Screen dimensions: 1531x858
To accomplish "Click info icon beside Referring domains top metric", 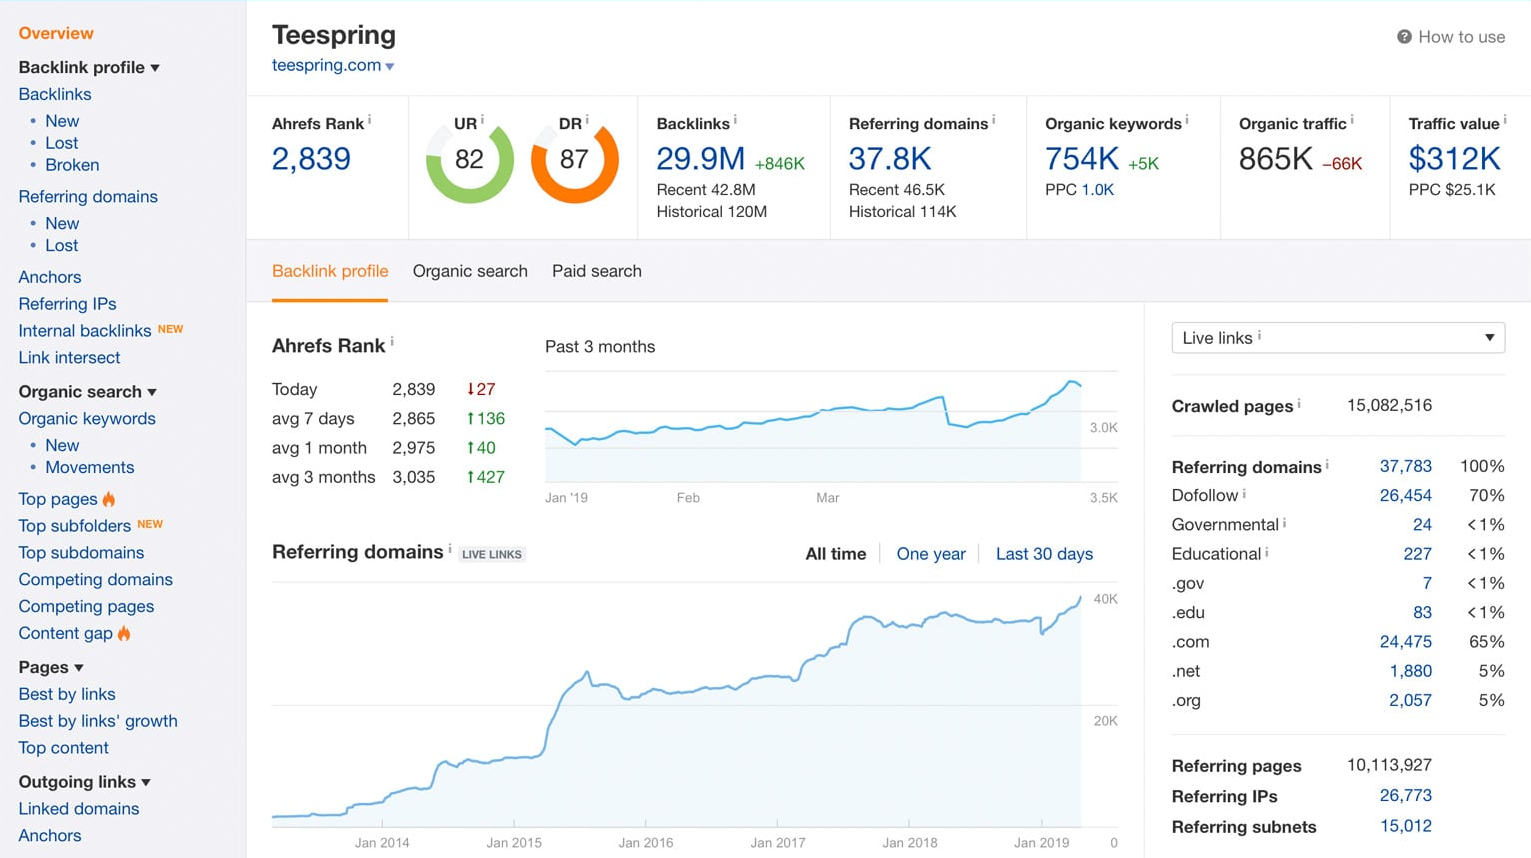I will click(993, 120).
